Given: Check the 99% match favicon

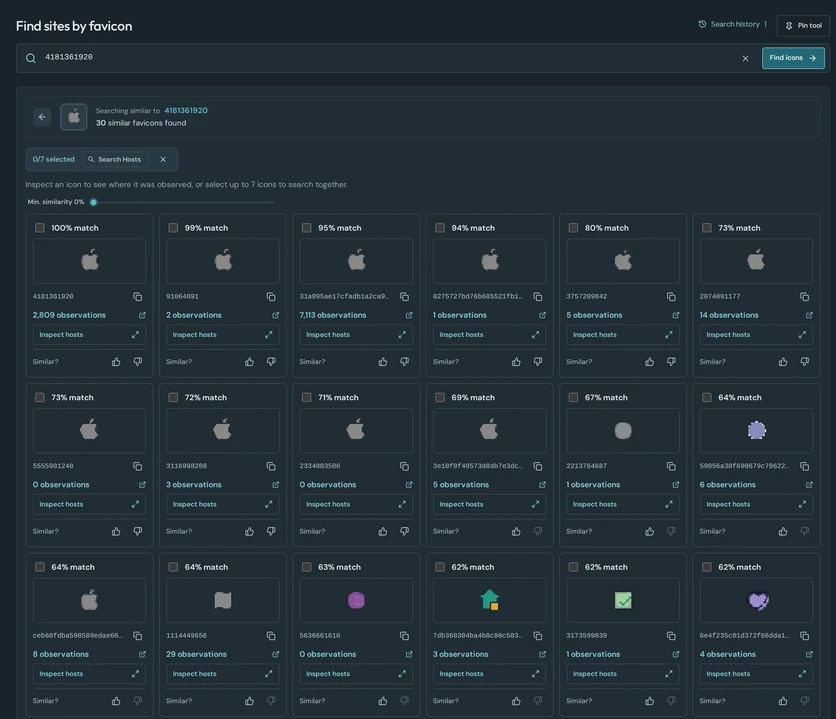Looking at the screenshot, I should point(173,228).
